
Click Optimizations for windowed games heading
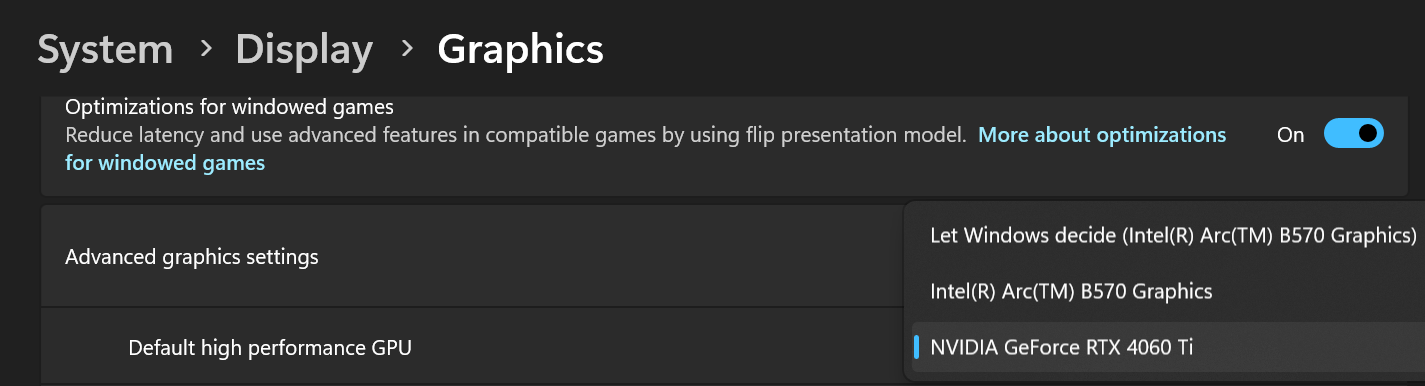tap(230, 106)
